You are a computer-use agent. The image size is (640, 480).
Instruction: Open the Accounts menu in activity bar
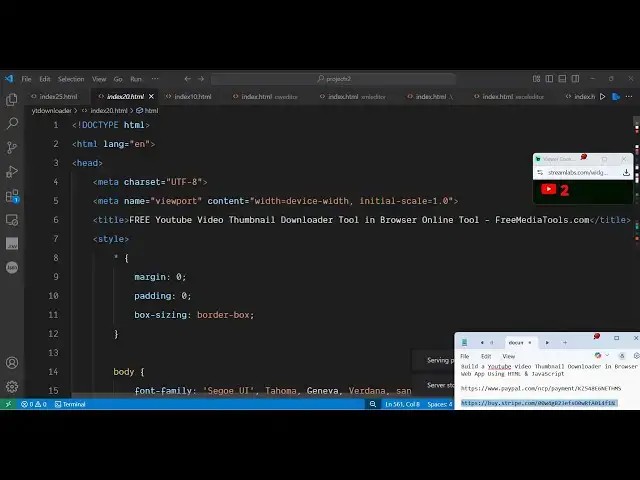tap(12, 362)
